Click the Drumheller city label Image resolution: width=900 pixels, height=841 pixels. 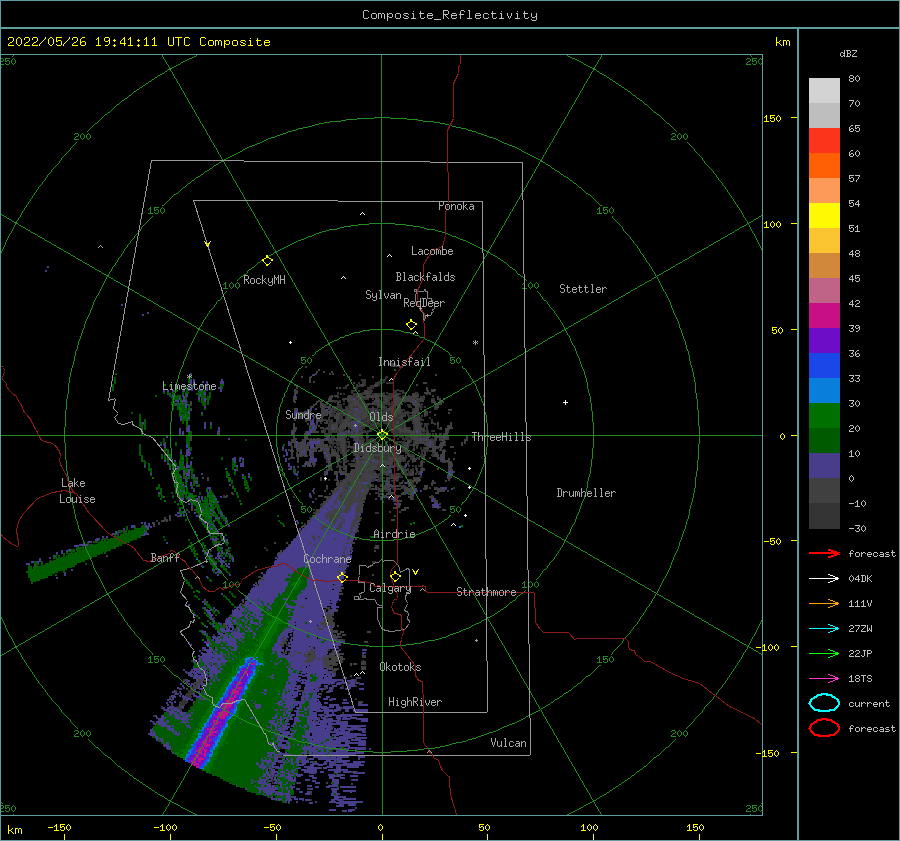click(586, 493)
